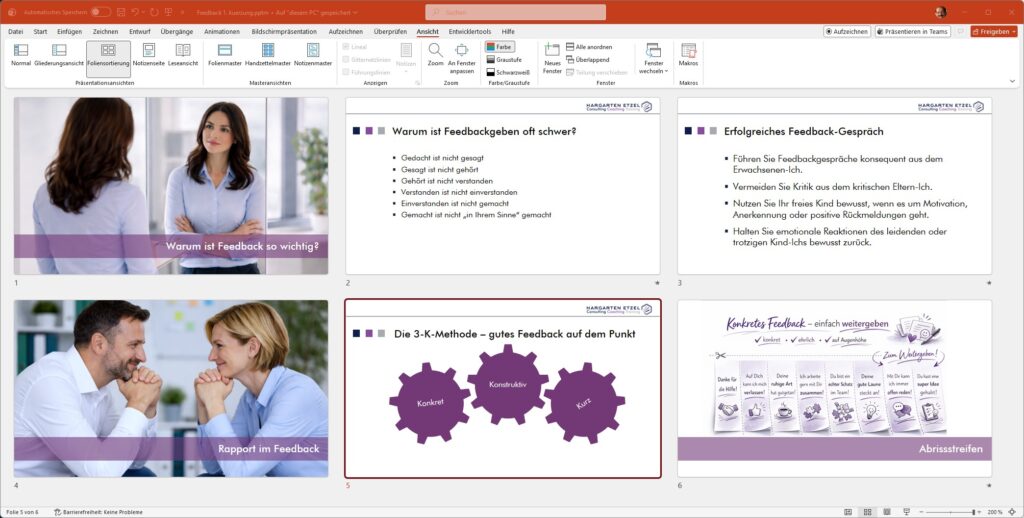The height and width of the screenshot is (518, 1024).
Task: Select the Abrissstreifen slide thumbnail
Action: pyautogui.click(x=834, y=388)
